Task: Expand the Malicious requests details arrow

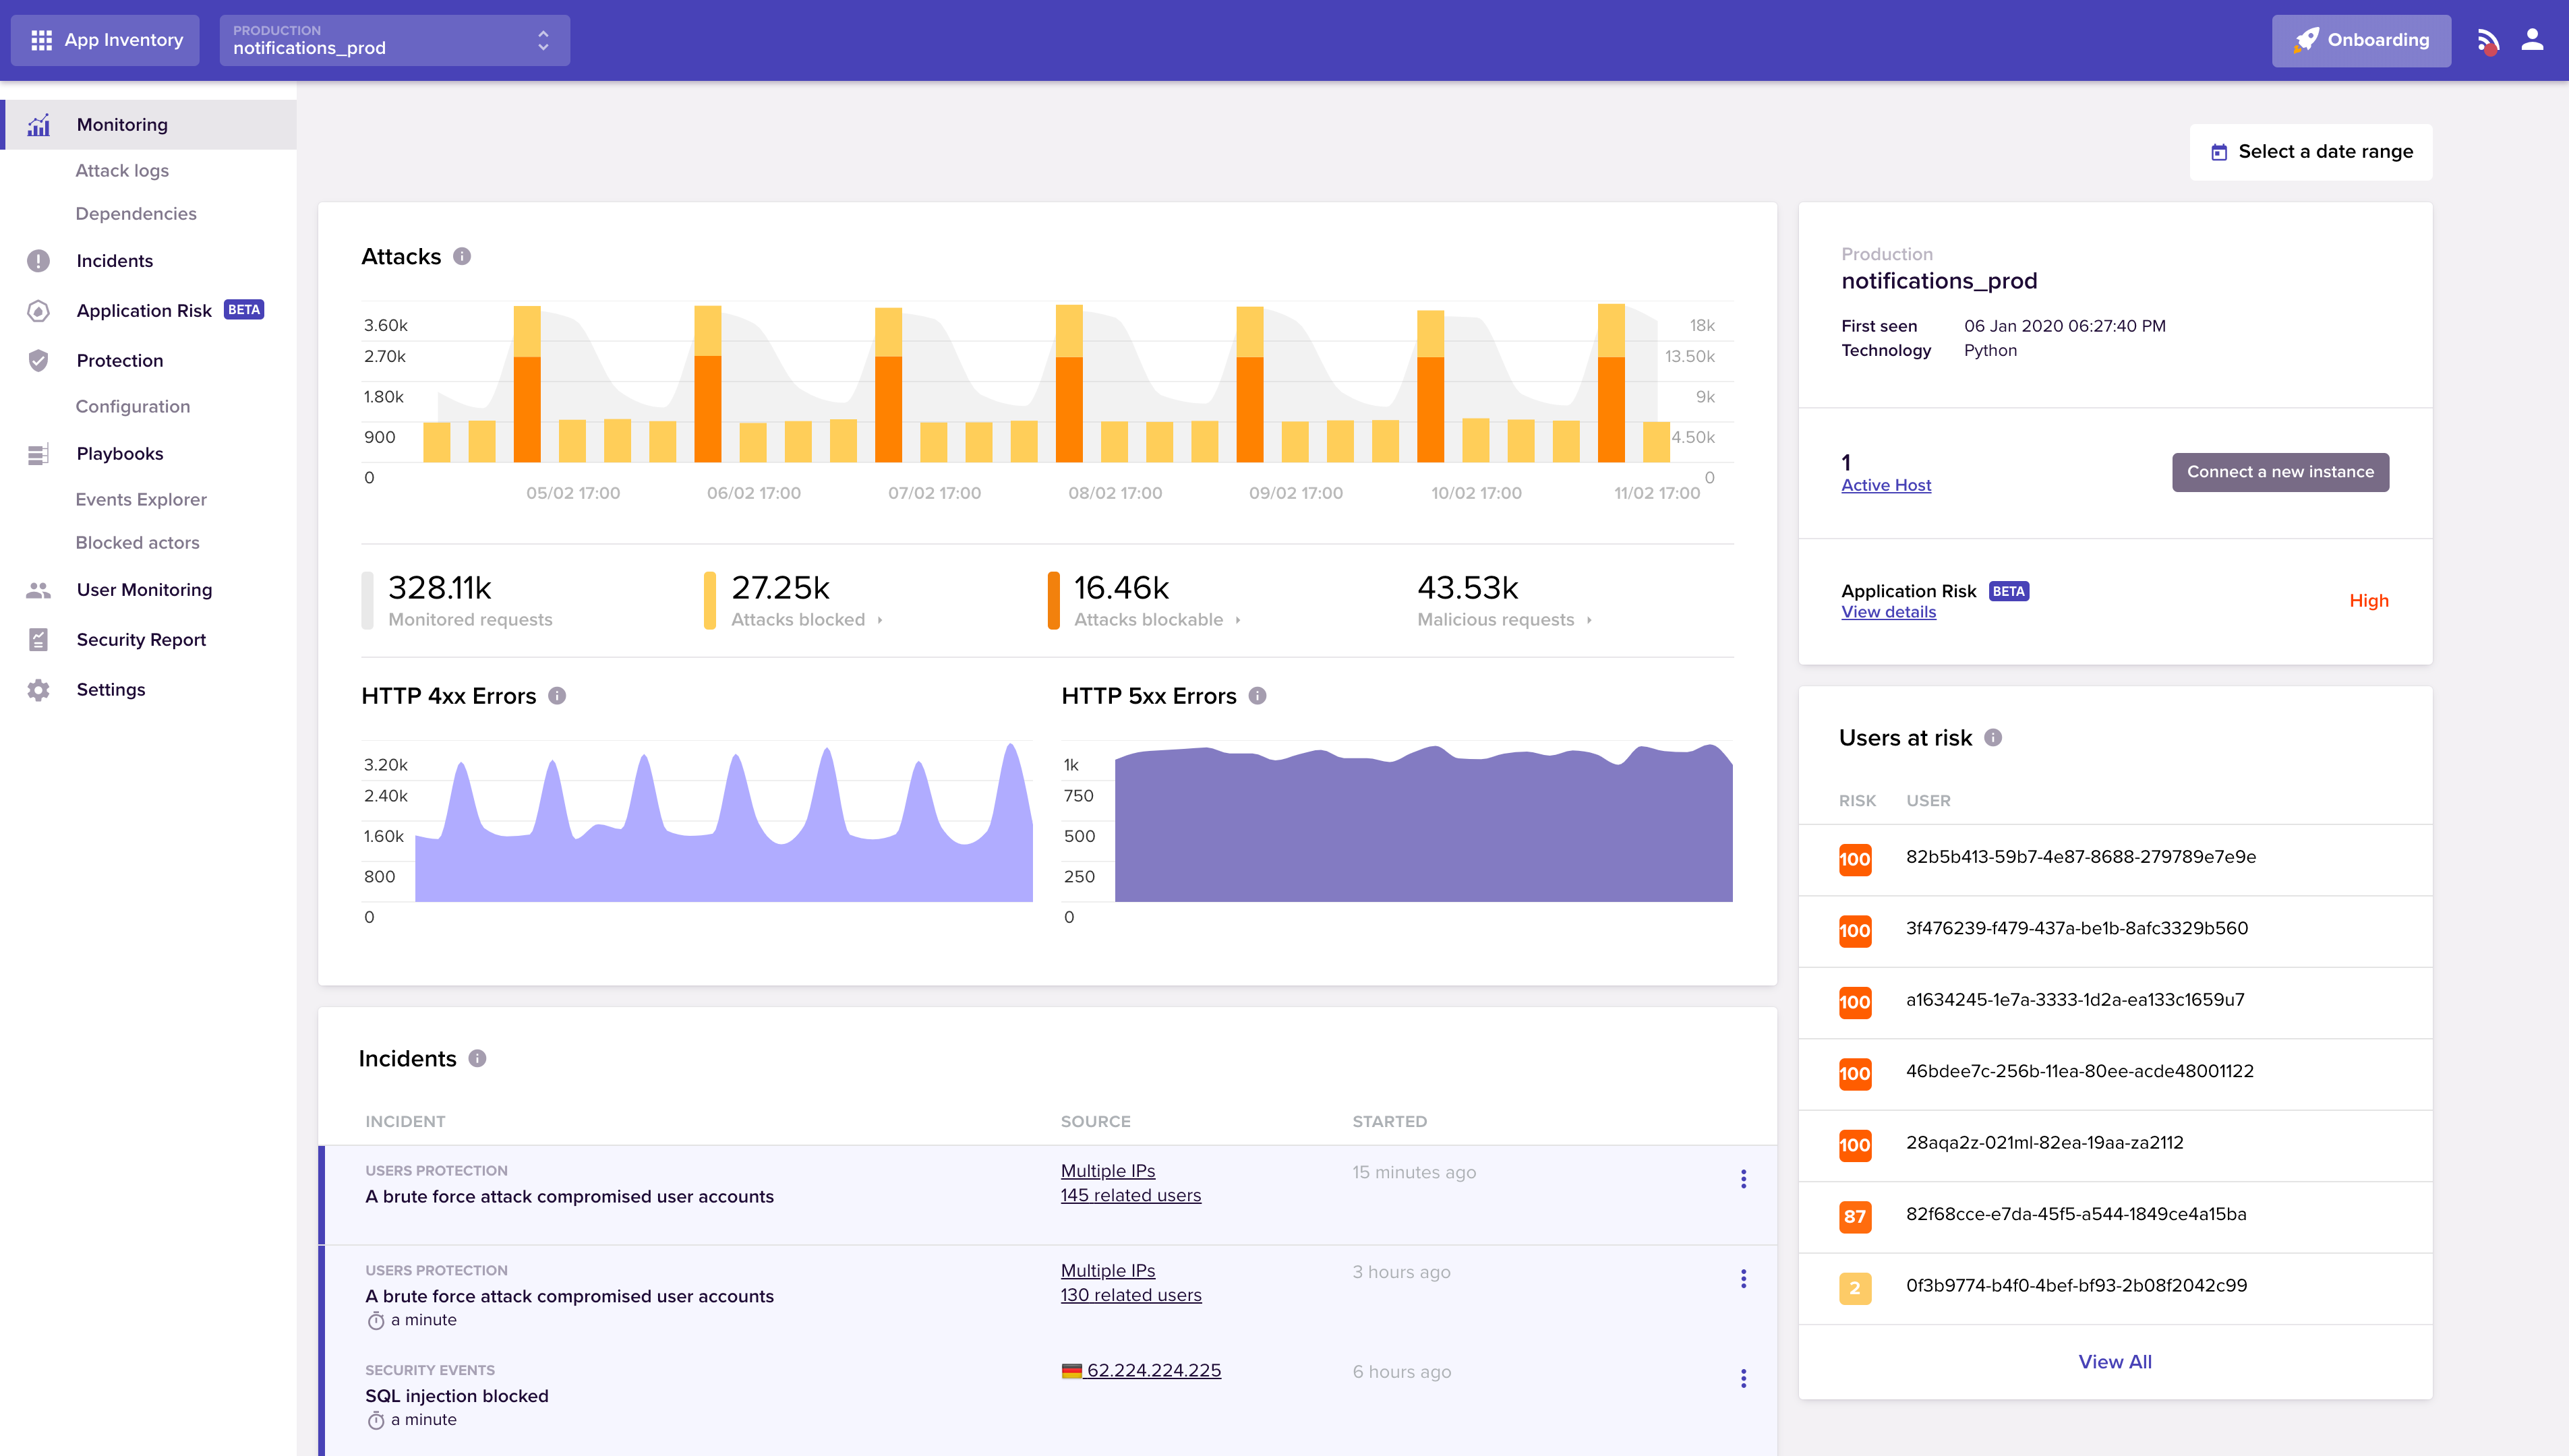Action: click(1589, 621)
